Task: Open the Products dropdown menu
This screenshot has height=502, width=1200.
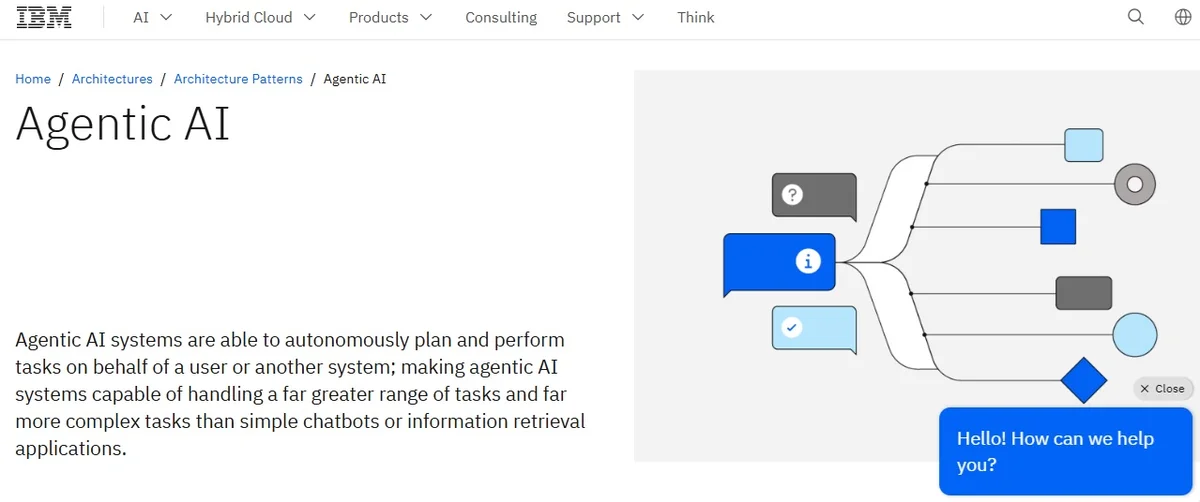Action: [x=390, y=17]
